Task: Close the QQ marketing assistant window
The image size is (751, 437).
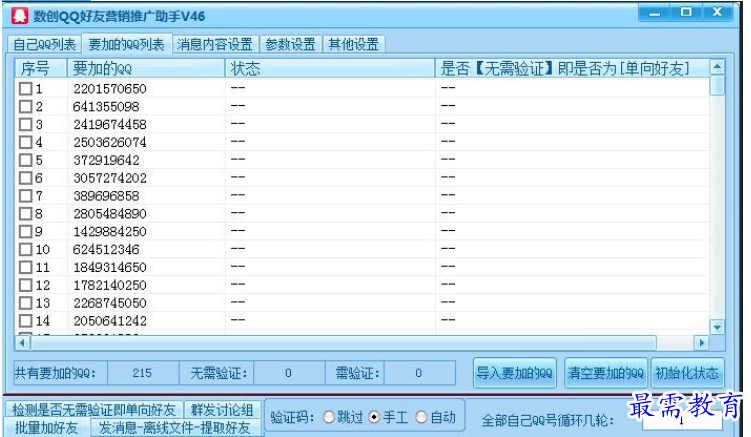Action: [x=717, y=13]
